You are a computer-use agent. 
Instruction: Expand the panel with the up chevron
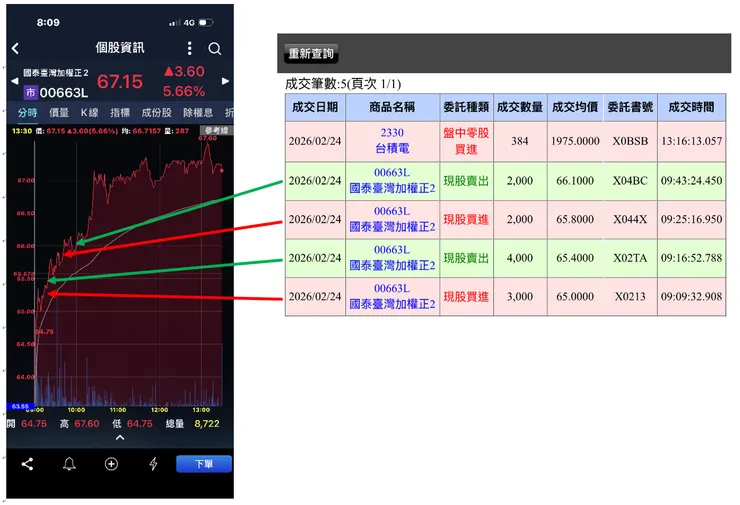point(120,438)
